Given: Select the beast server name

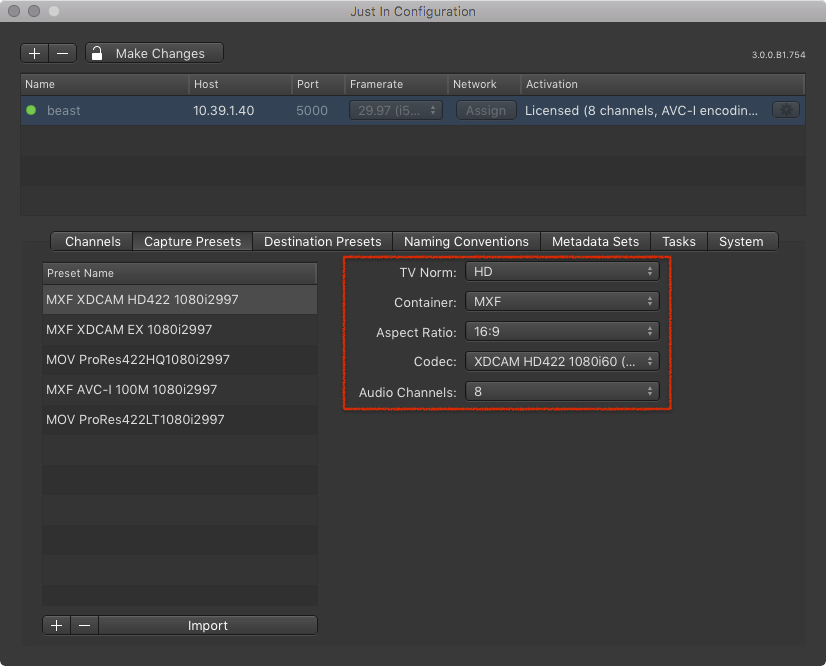Looking at the screenshot, I should 64,111.
